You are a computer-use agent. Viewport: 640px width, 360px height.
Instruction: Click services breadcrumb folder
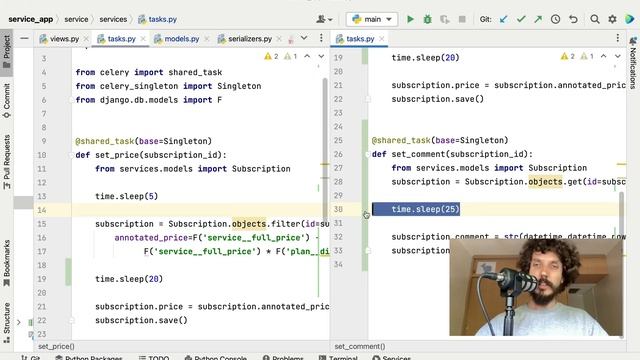tap(113, 19)
